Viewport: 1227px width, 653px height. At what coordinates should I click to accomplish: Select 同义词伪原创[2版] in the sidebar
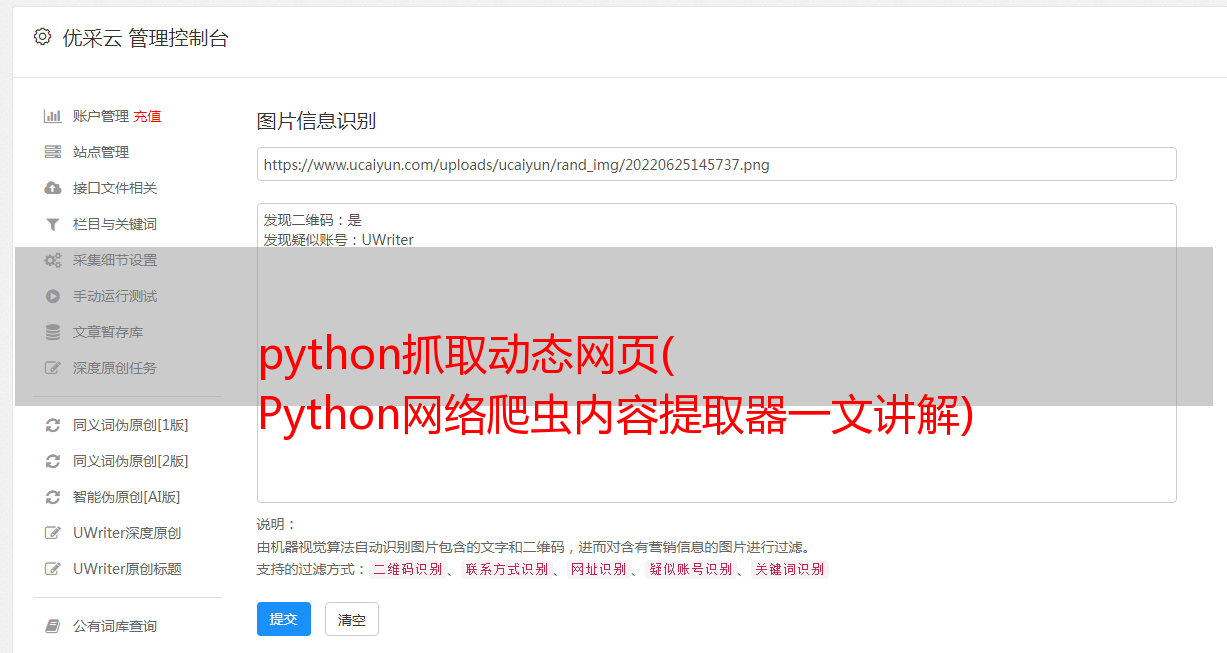tap(131, 461)
